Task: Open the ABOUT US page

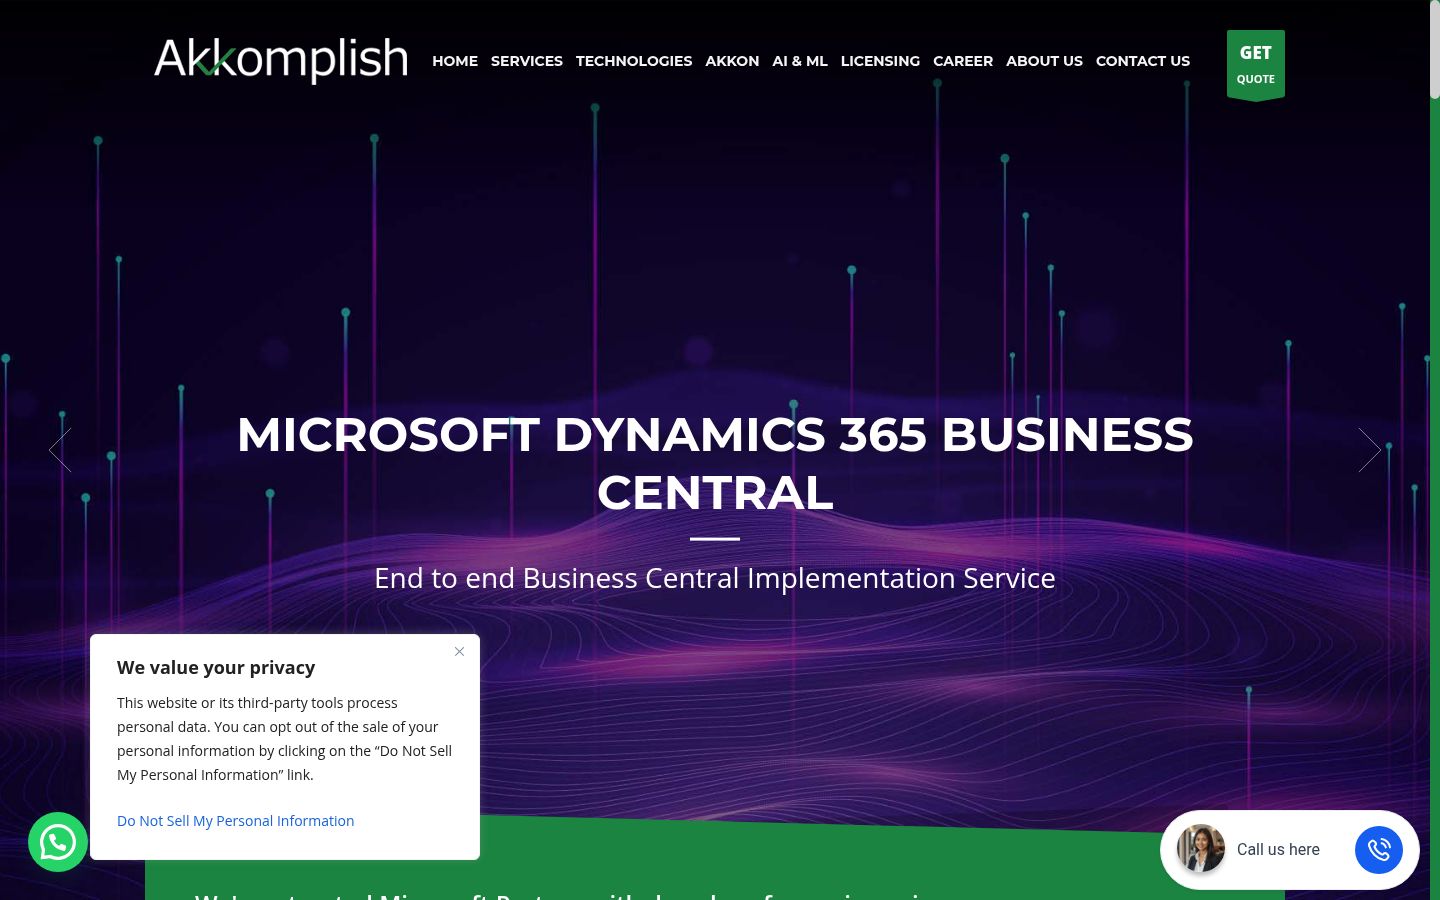Action: (1044, 61)
